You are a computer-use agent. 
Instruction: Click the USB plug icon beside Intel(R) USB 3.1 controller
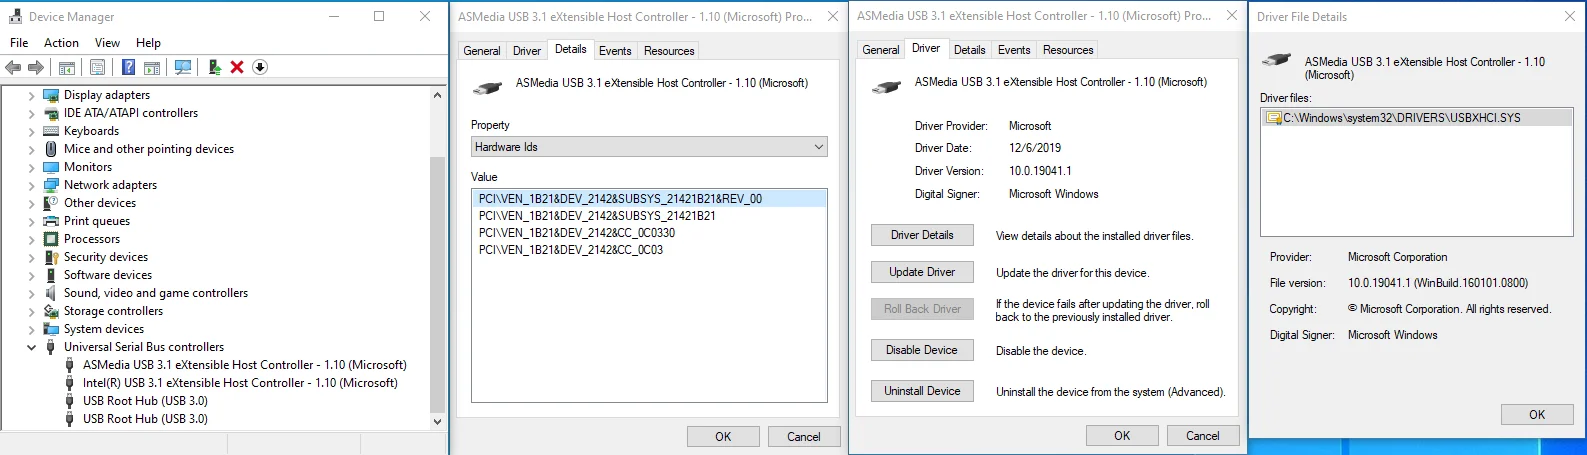coord(70,383)
